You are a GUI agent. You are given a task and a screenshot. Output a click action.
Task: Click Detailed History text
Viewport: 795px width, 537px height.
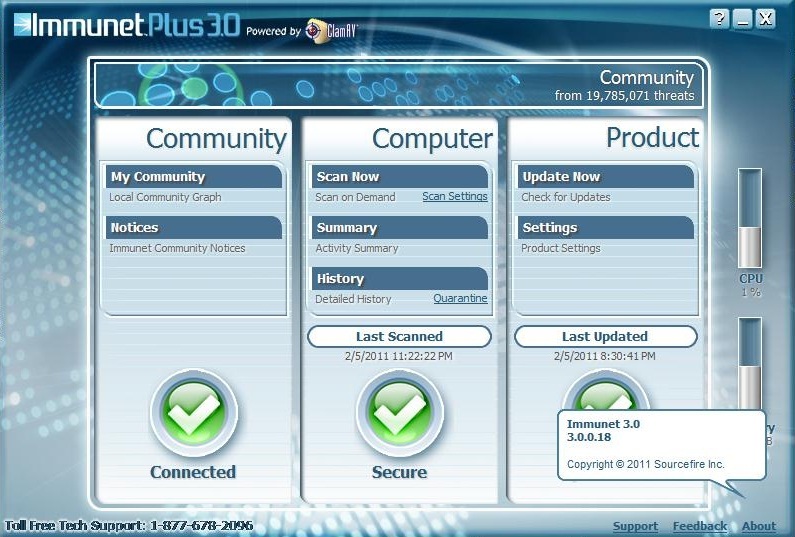(353, 299)
